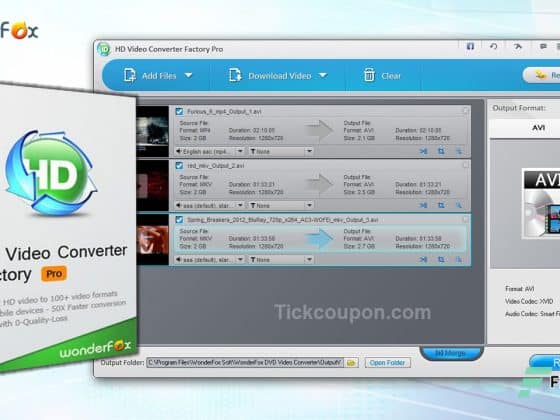Expand the Add Files dropdown arrow
This screenshot has width=560, height=420.
pyautogui.click(x=189, y=75)
